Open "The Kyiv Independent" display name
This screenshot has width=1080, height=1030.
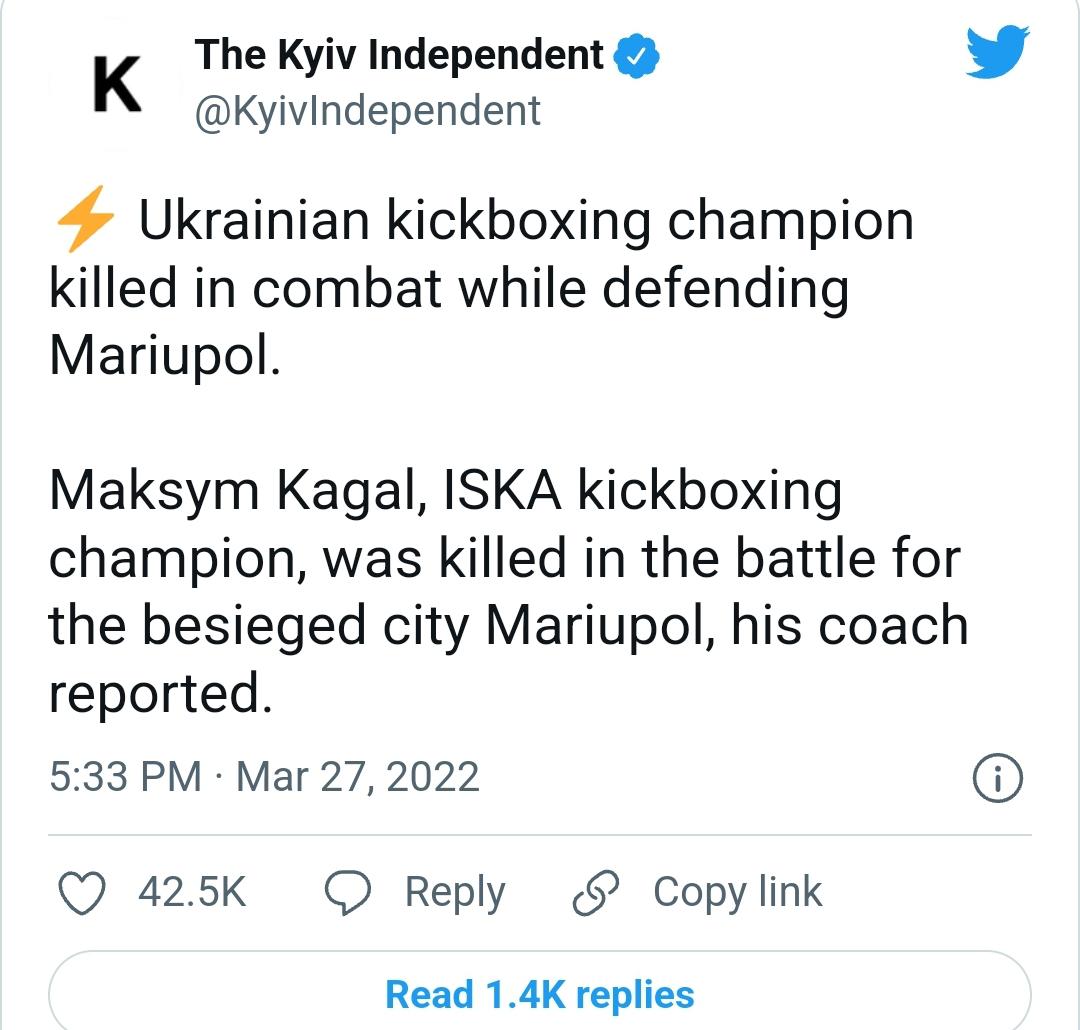click(400, 56)
